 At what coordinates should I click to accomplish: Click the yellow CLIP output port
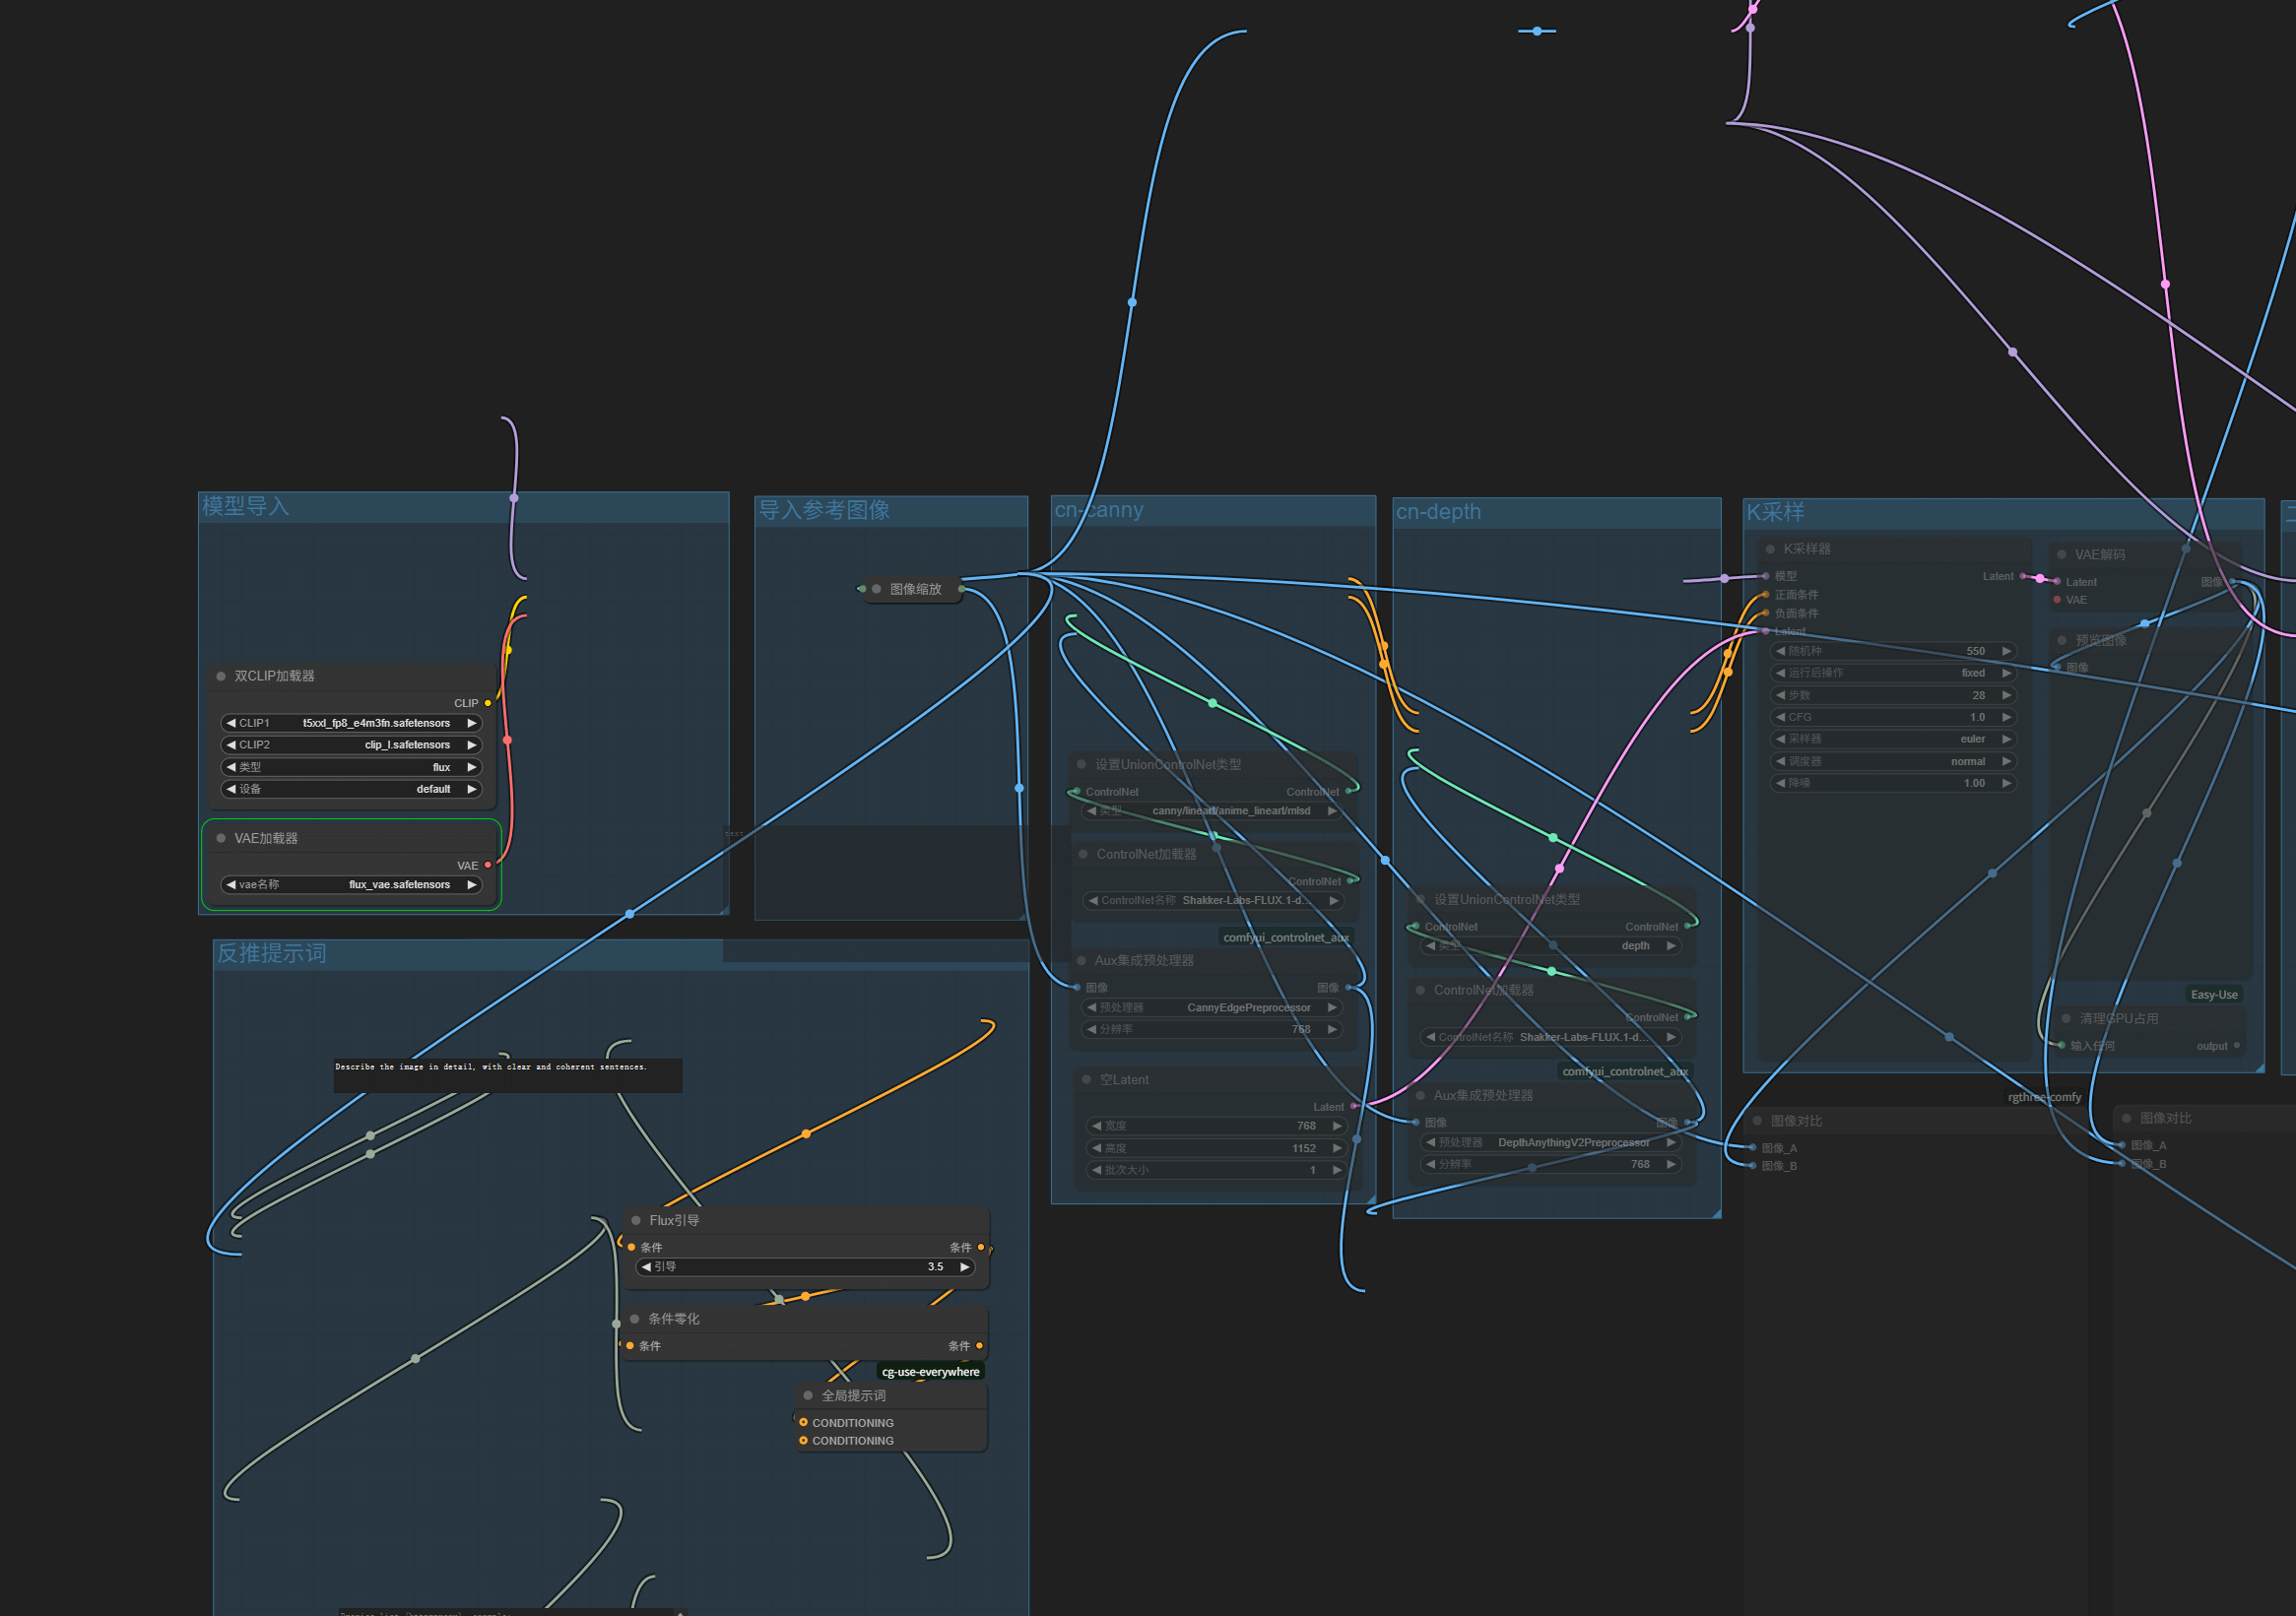pos(488,703)
